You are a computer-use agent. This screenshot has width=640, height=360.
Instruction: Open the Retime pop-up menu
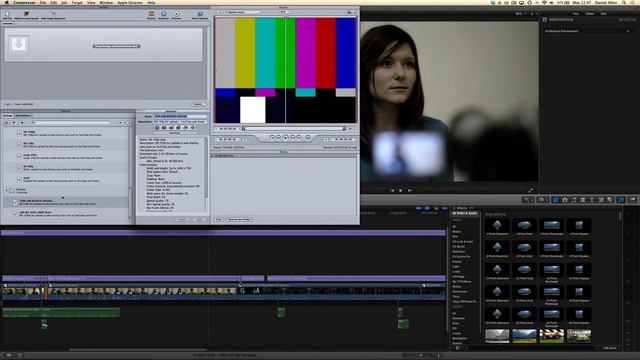542,200
